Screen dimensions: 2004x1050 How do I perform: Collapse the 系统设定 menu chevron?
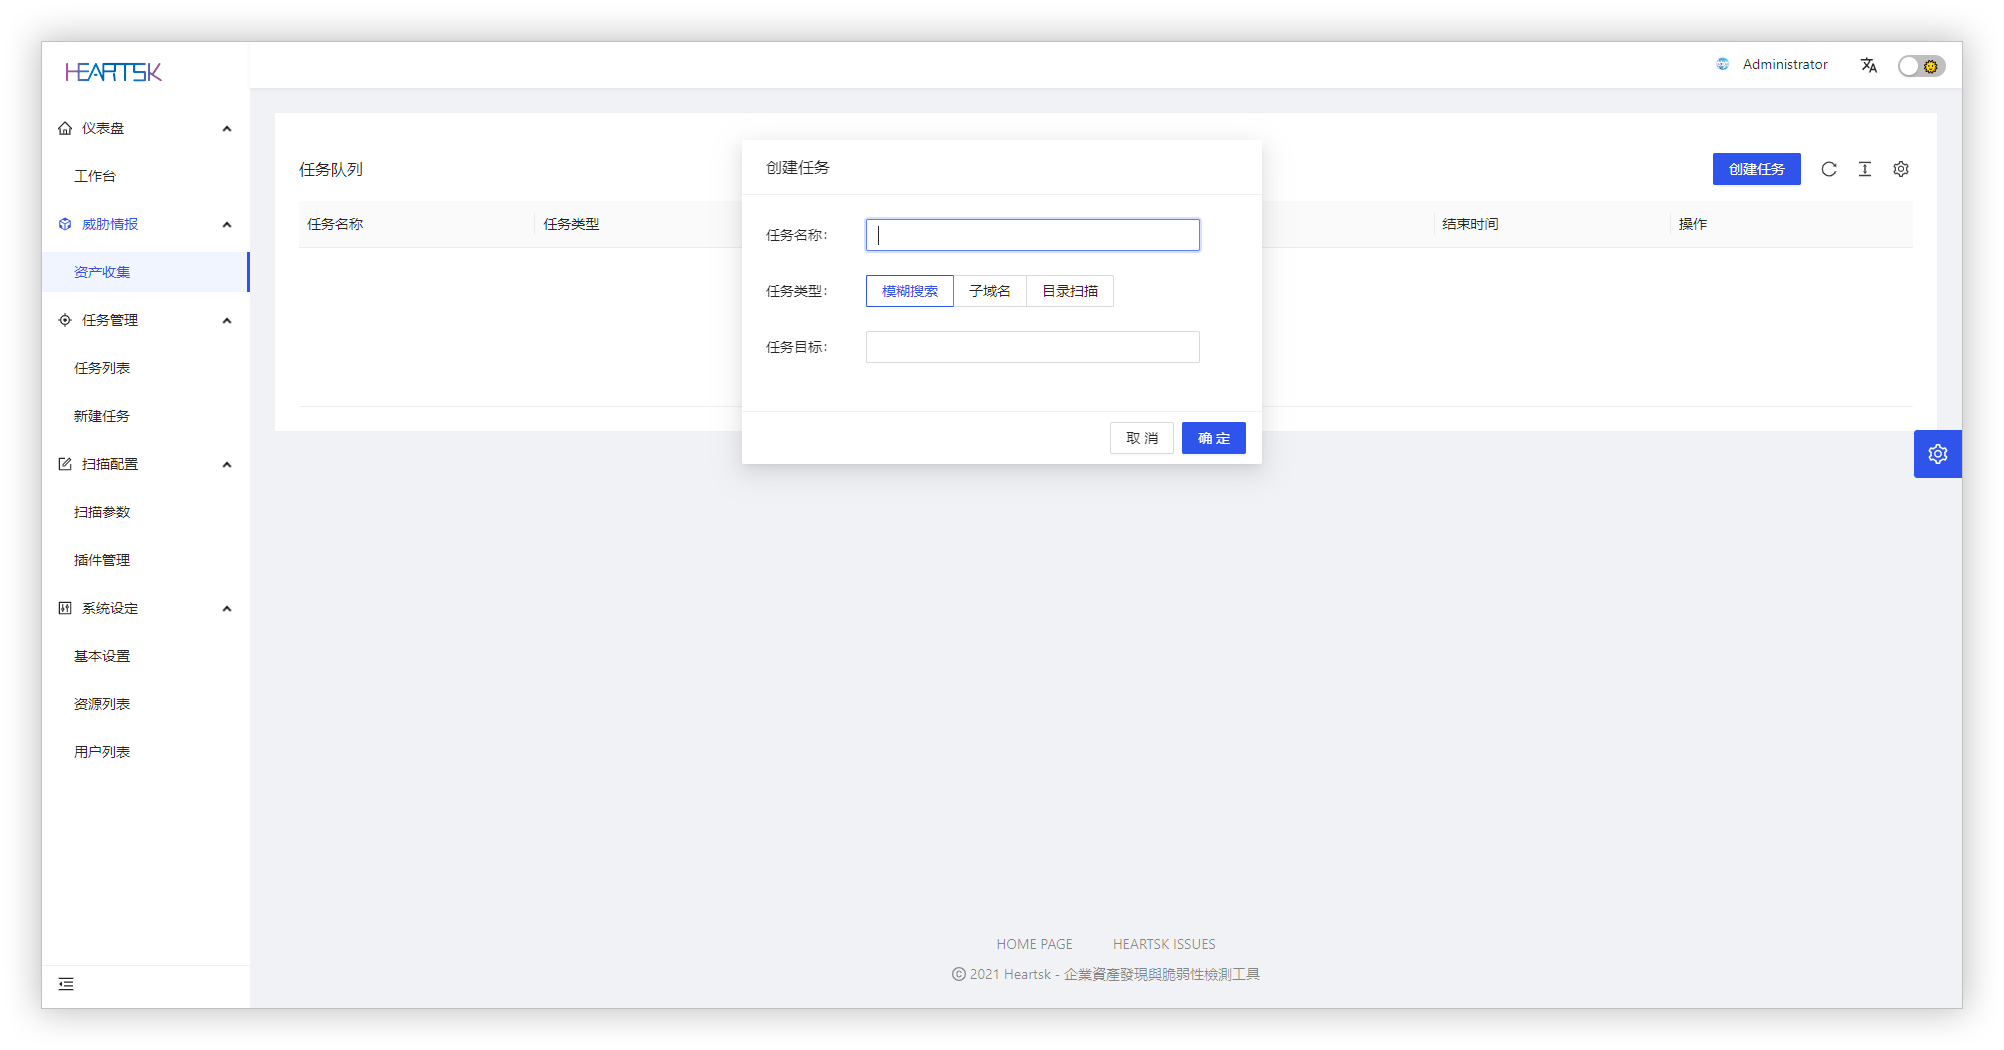coord(227,609)
